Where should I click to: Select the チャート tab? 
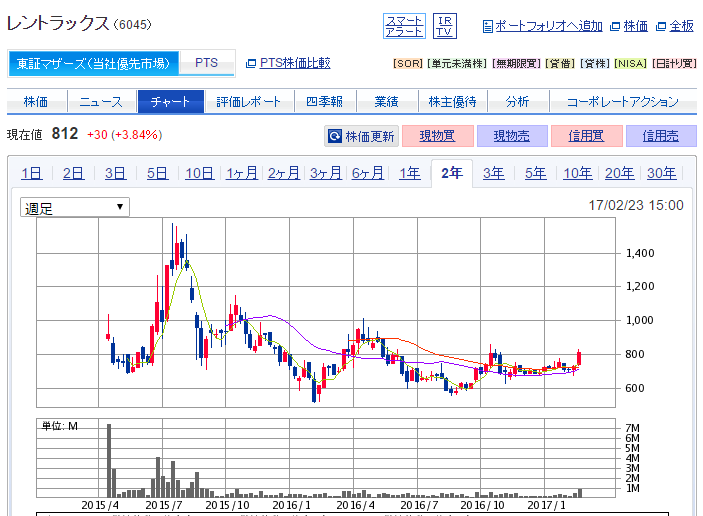[x=171, y=102]
